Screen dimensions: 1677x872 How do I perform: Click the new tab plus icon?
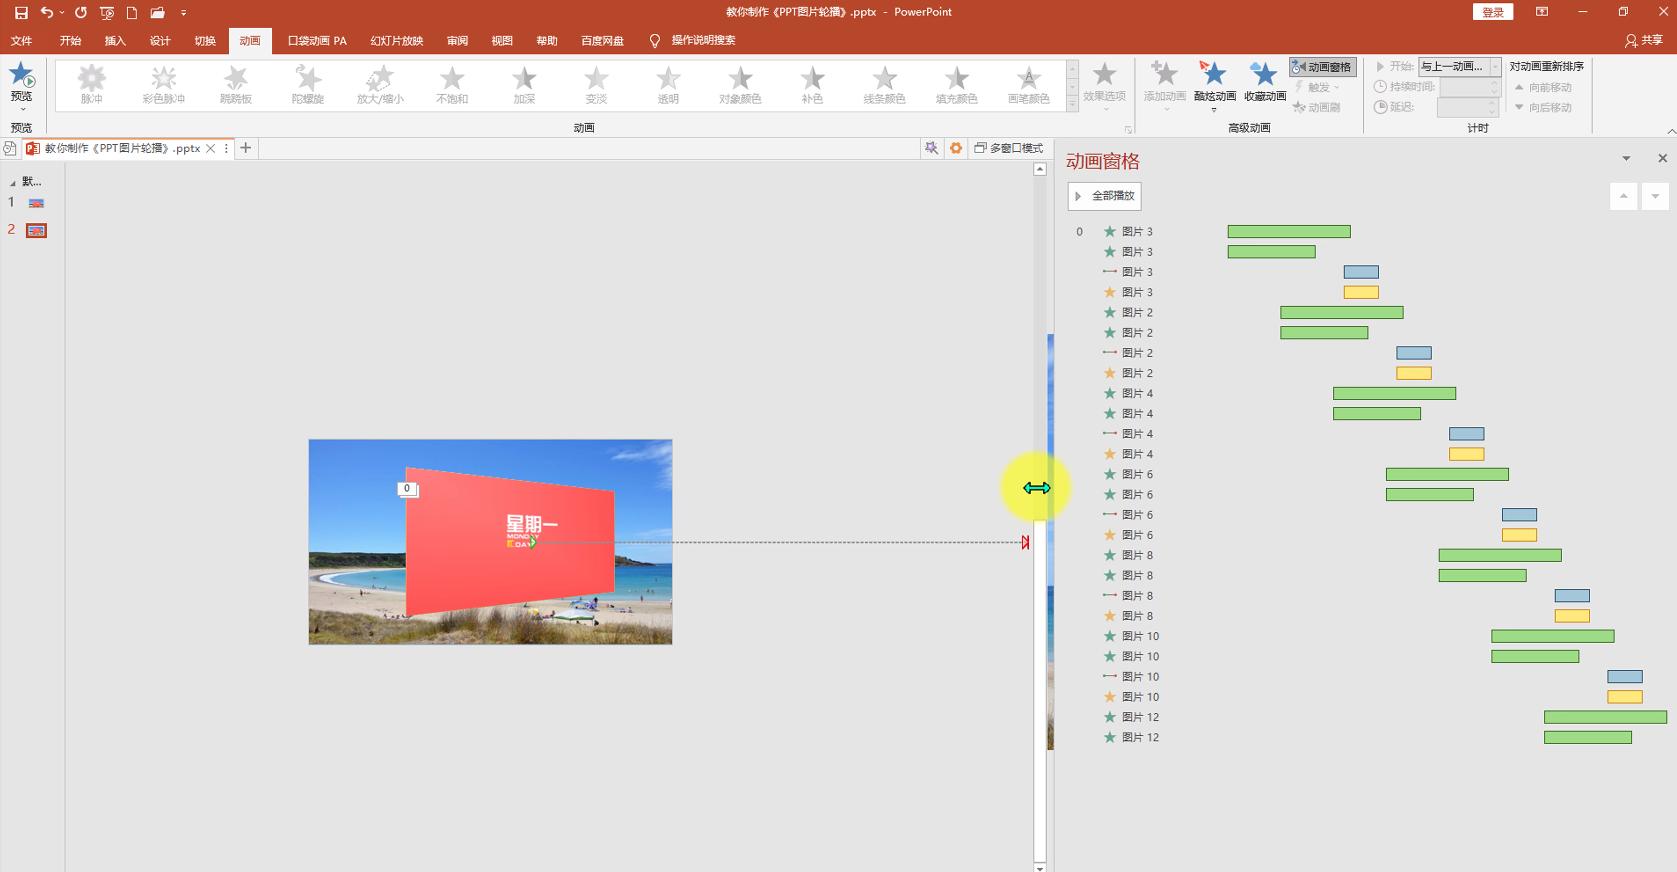click(245, 148)
